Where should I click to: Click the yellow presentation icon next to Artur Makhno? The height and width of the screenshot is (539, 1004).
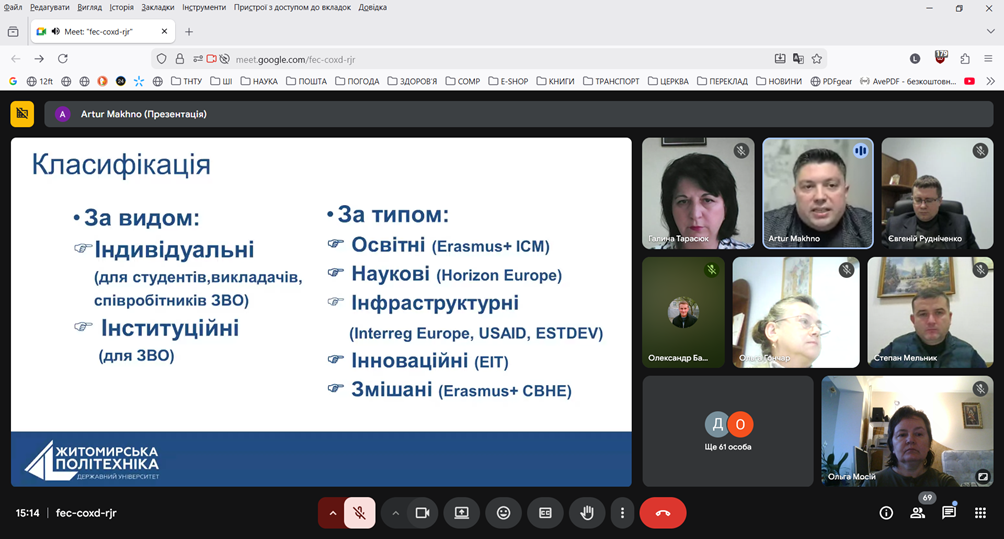click(x=22, y=114)
